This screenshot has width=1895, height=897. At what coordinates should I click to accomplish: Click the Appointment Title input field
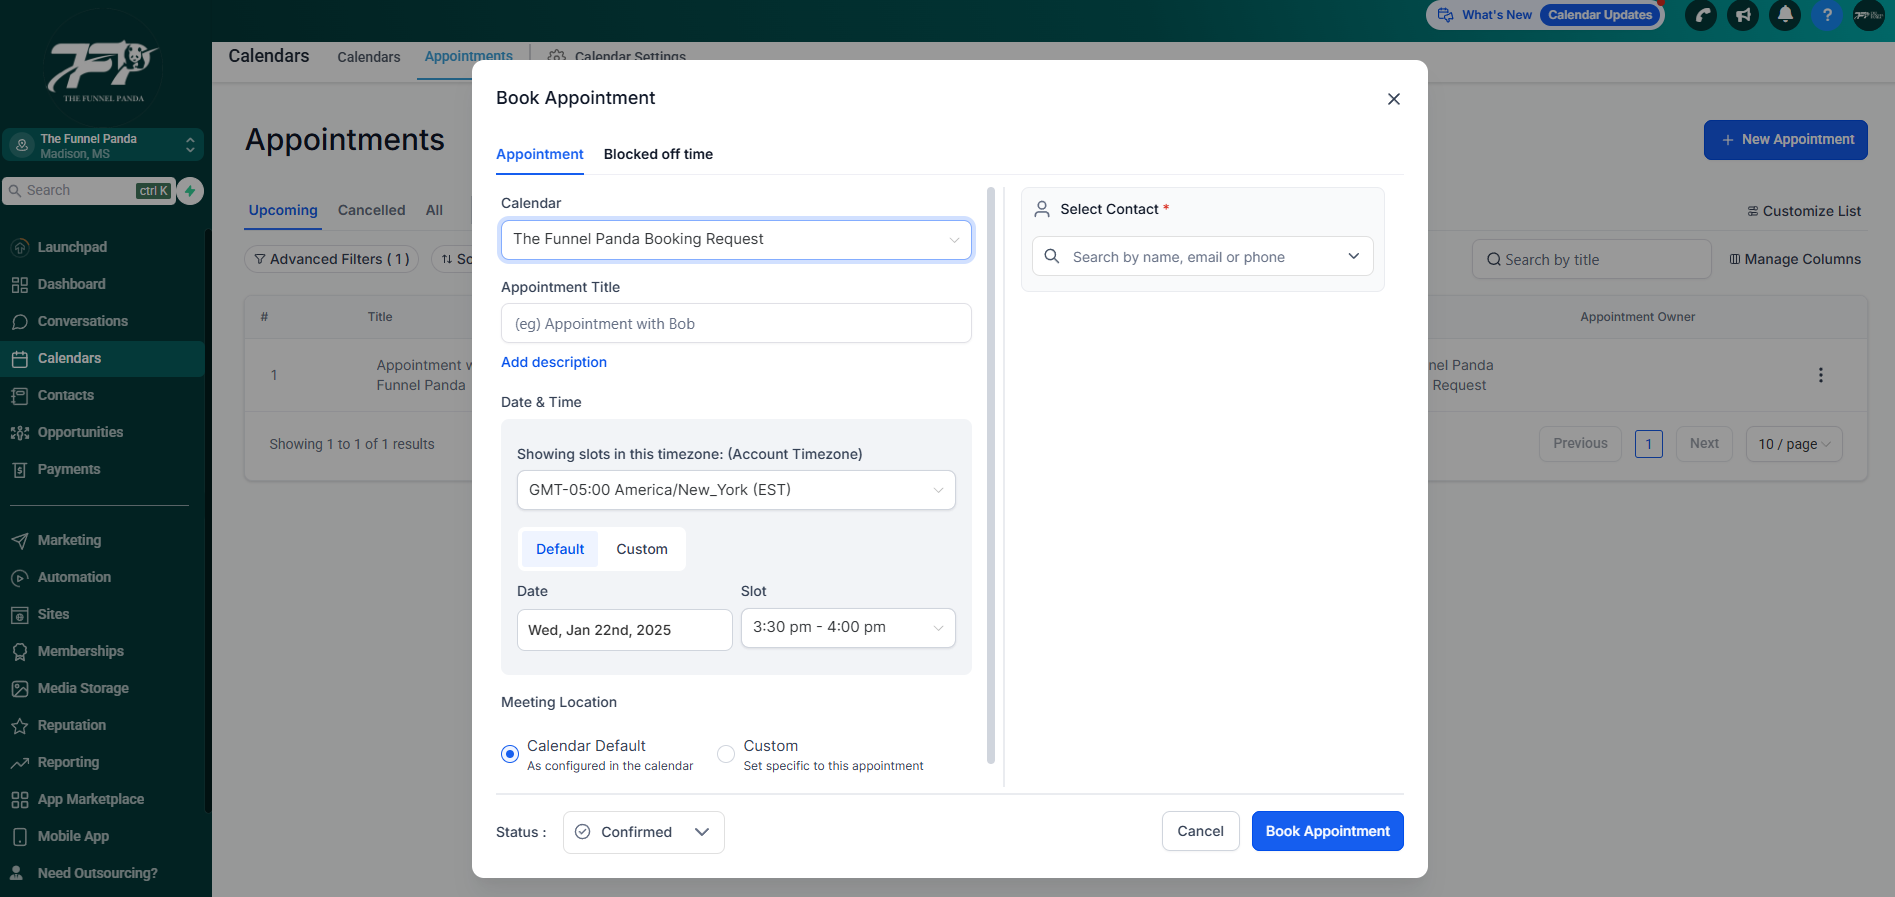[736, 324]
